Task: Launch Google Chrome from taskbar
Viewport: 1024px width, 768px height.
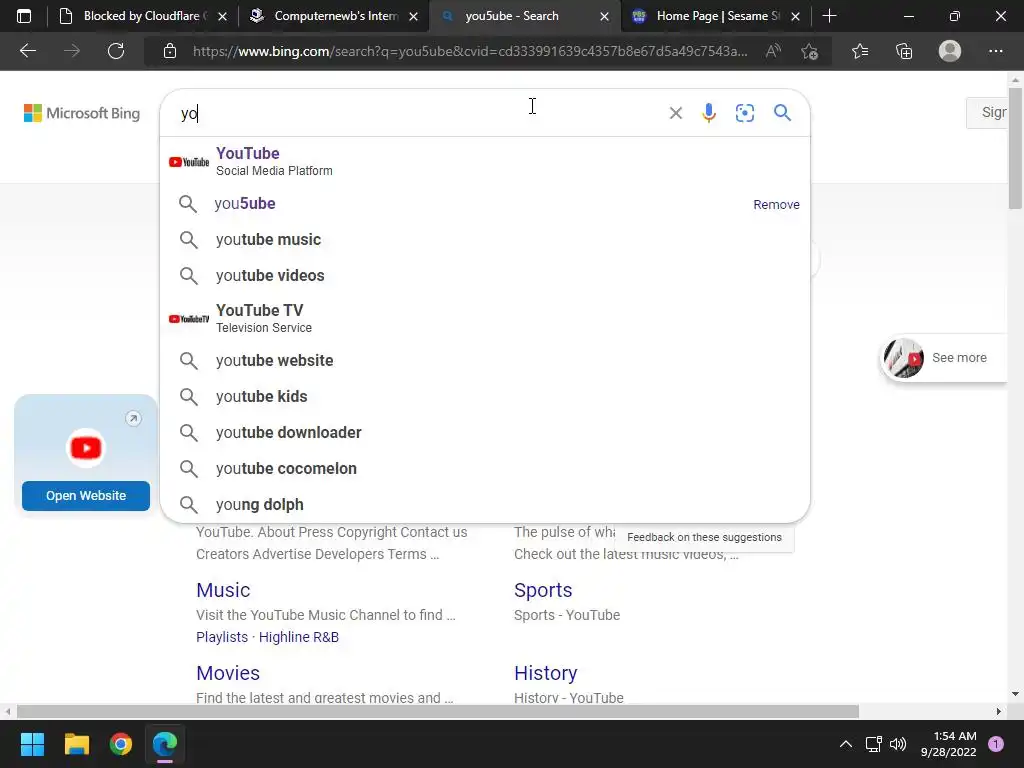Action: [x=121, y=744]
